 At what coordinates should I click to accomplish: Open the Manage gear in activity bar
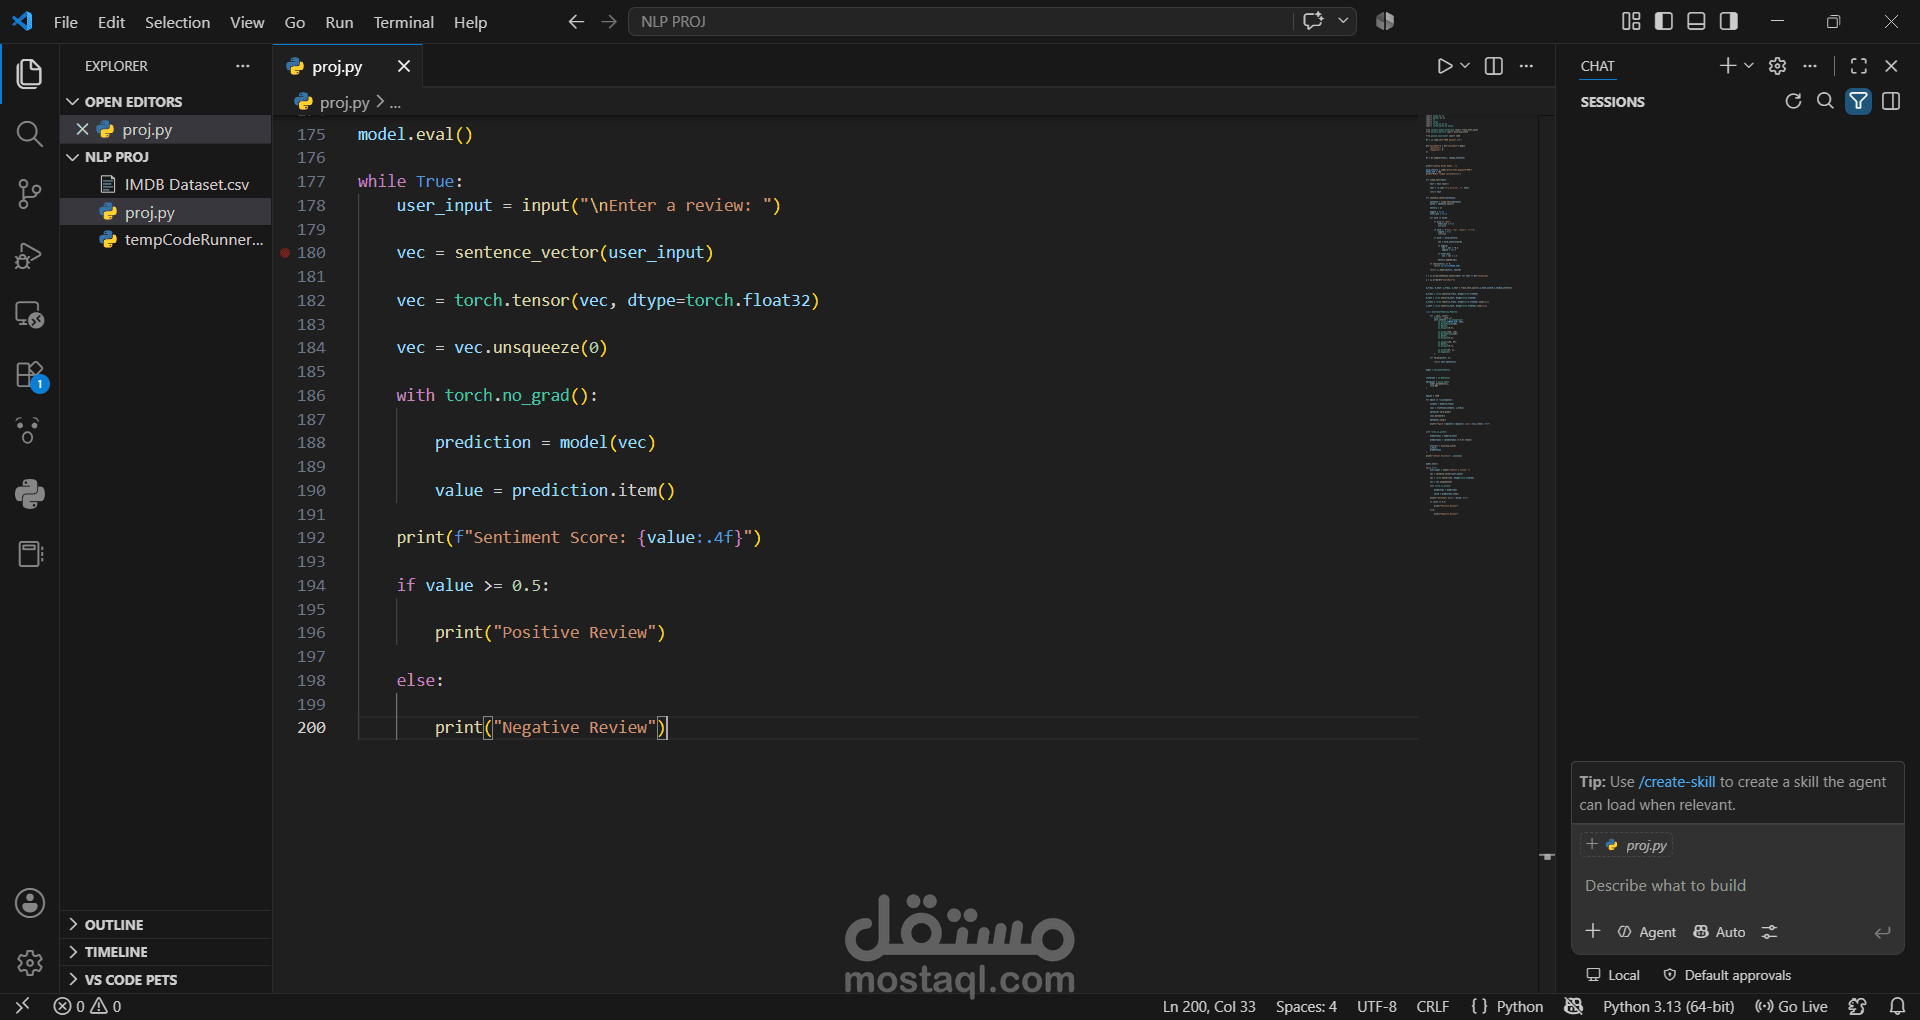(29, 963)
